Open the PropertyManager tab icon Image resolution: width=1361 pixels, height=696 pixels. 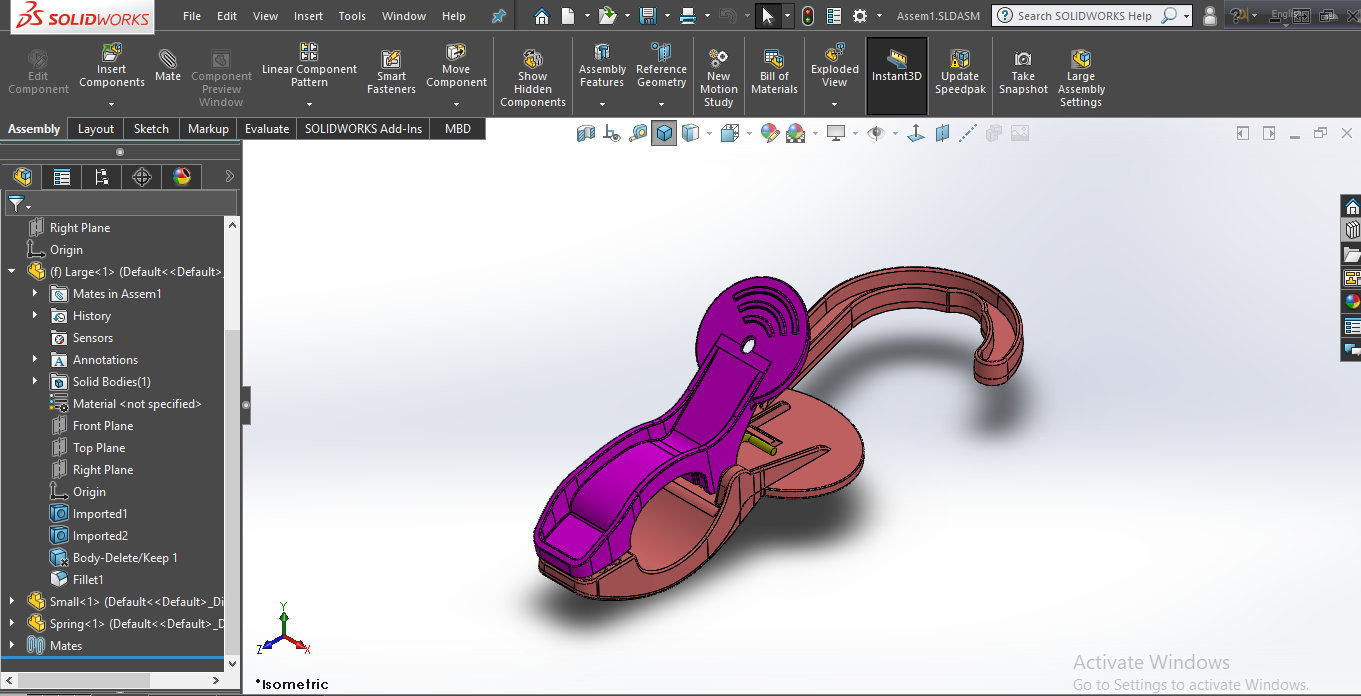tap(62, 177)
